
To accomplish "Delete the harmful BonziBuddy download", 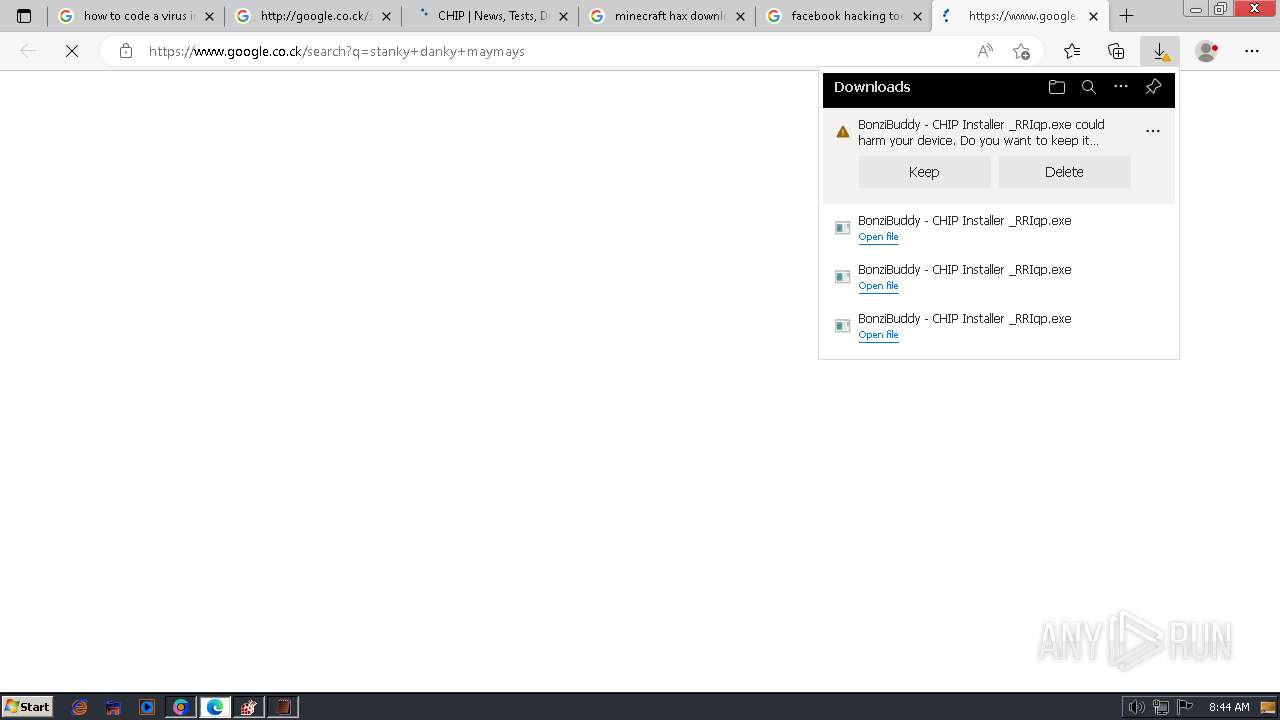I will pyautogui.click(x=1064, y=172).
